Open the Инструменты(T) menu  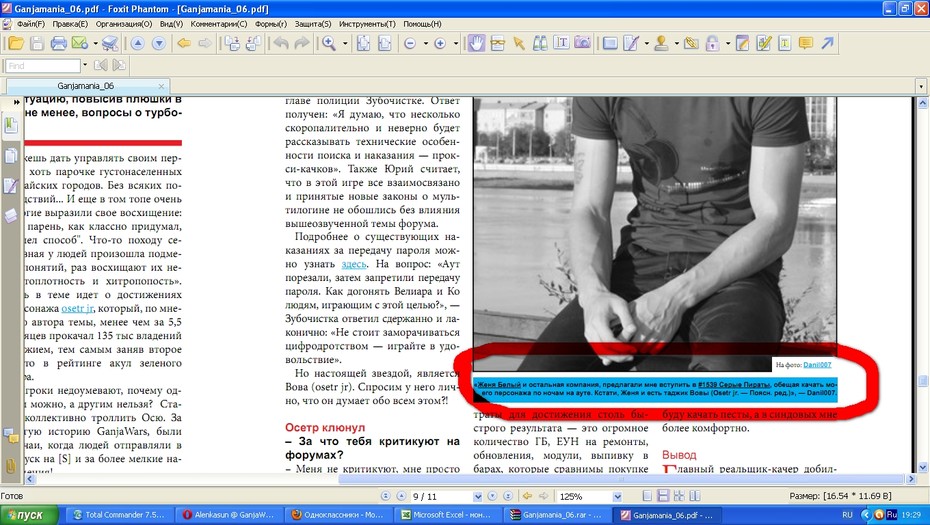pos(367,24)
